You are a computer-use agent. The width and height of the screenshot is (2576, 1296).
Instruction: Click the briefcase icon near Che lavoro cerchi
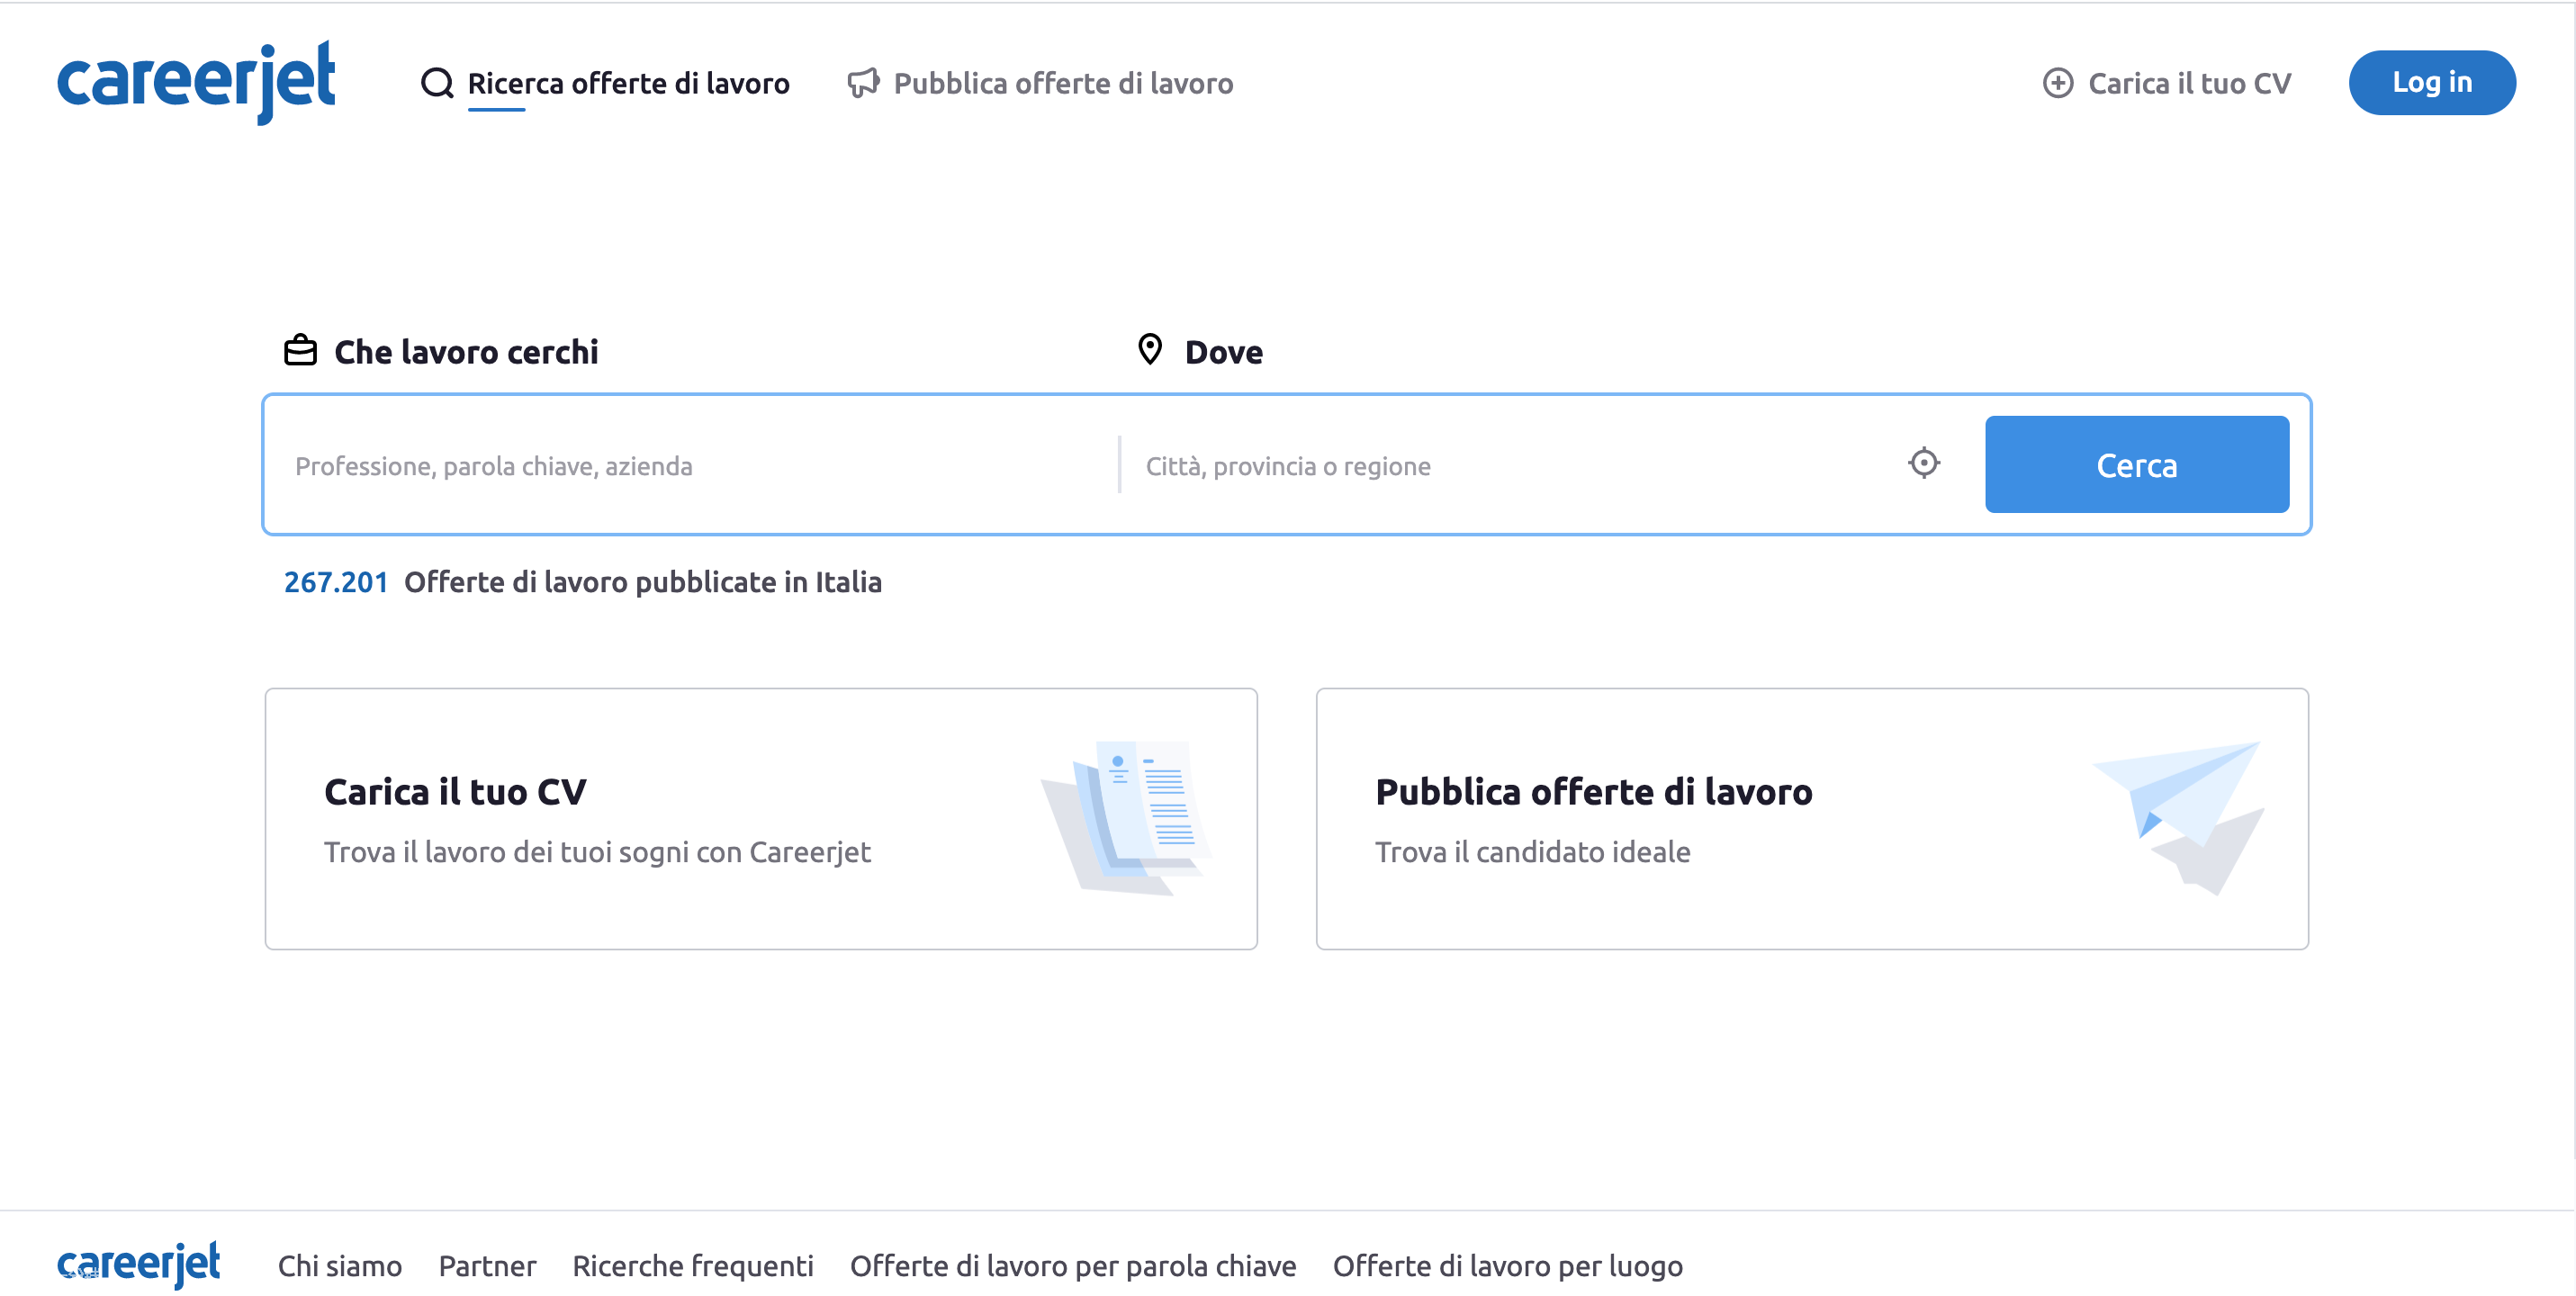[x=300, y=351]
